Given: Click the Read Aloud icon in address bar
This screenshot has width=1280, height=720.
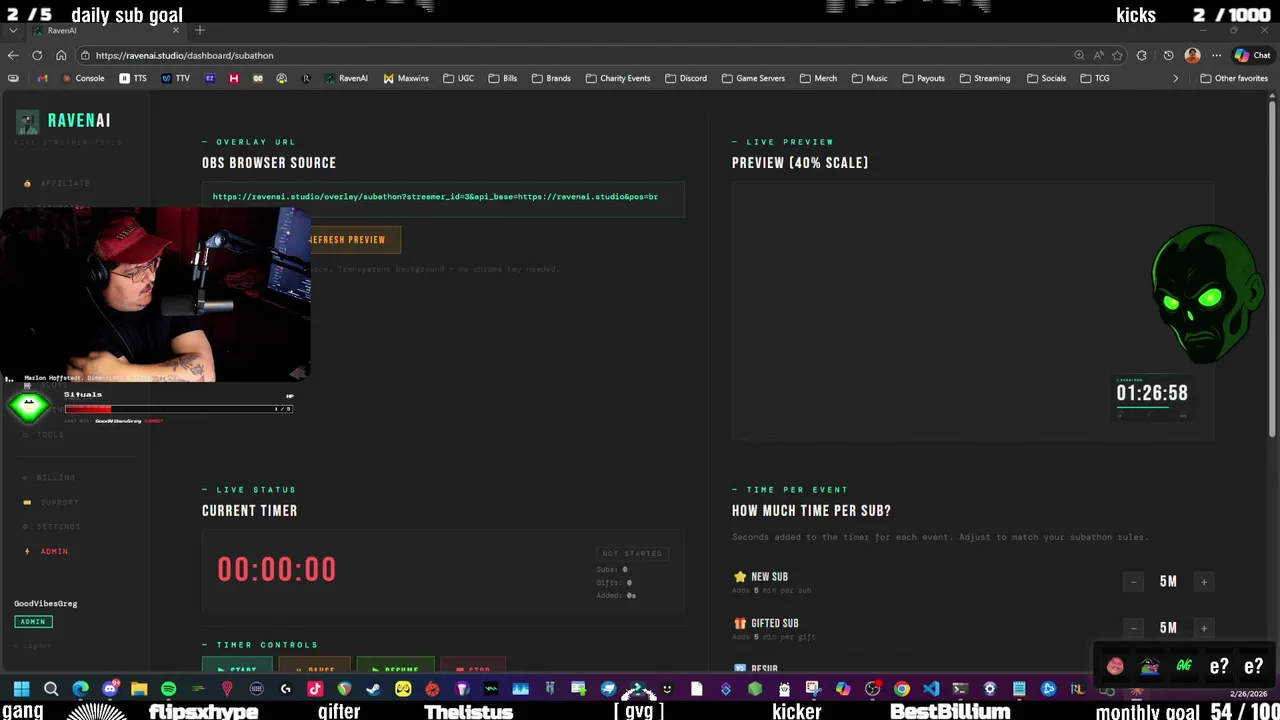Looking at the screenshot, I should [1098, 55].
